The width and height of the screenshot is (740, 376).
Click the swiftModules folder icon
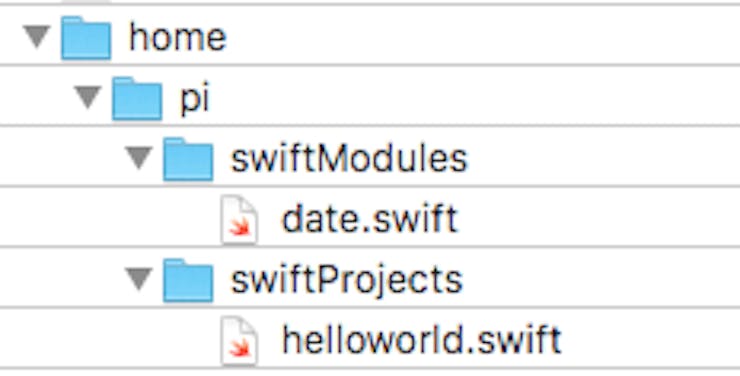point(188,159)
